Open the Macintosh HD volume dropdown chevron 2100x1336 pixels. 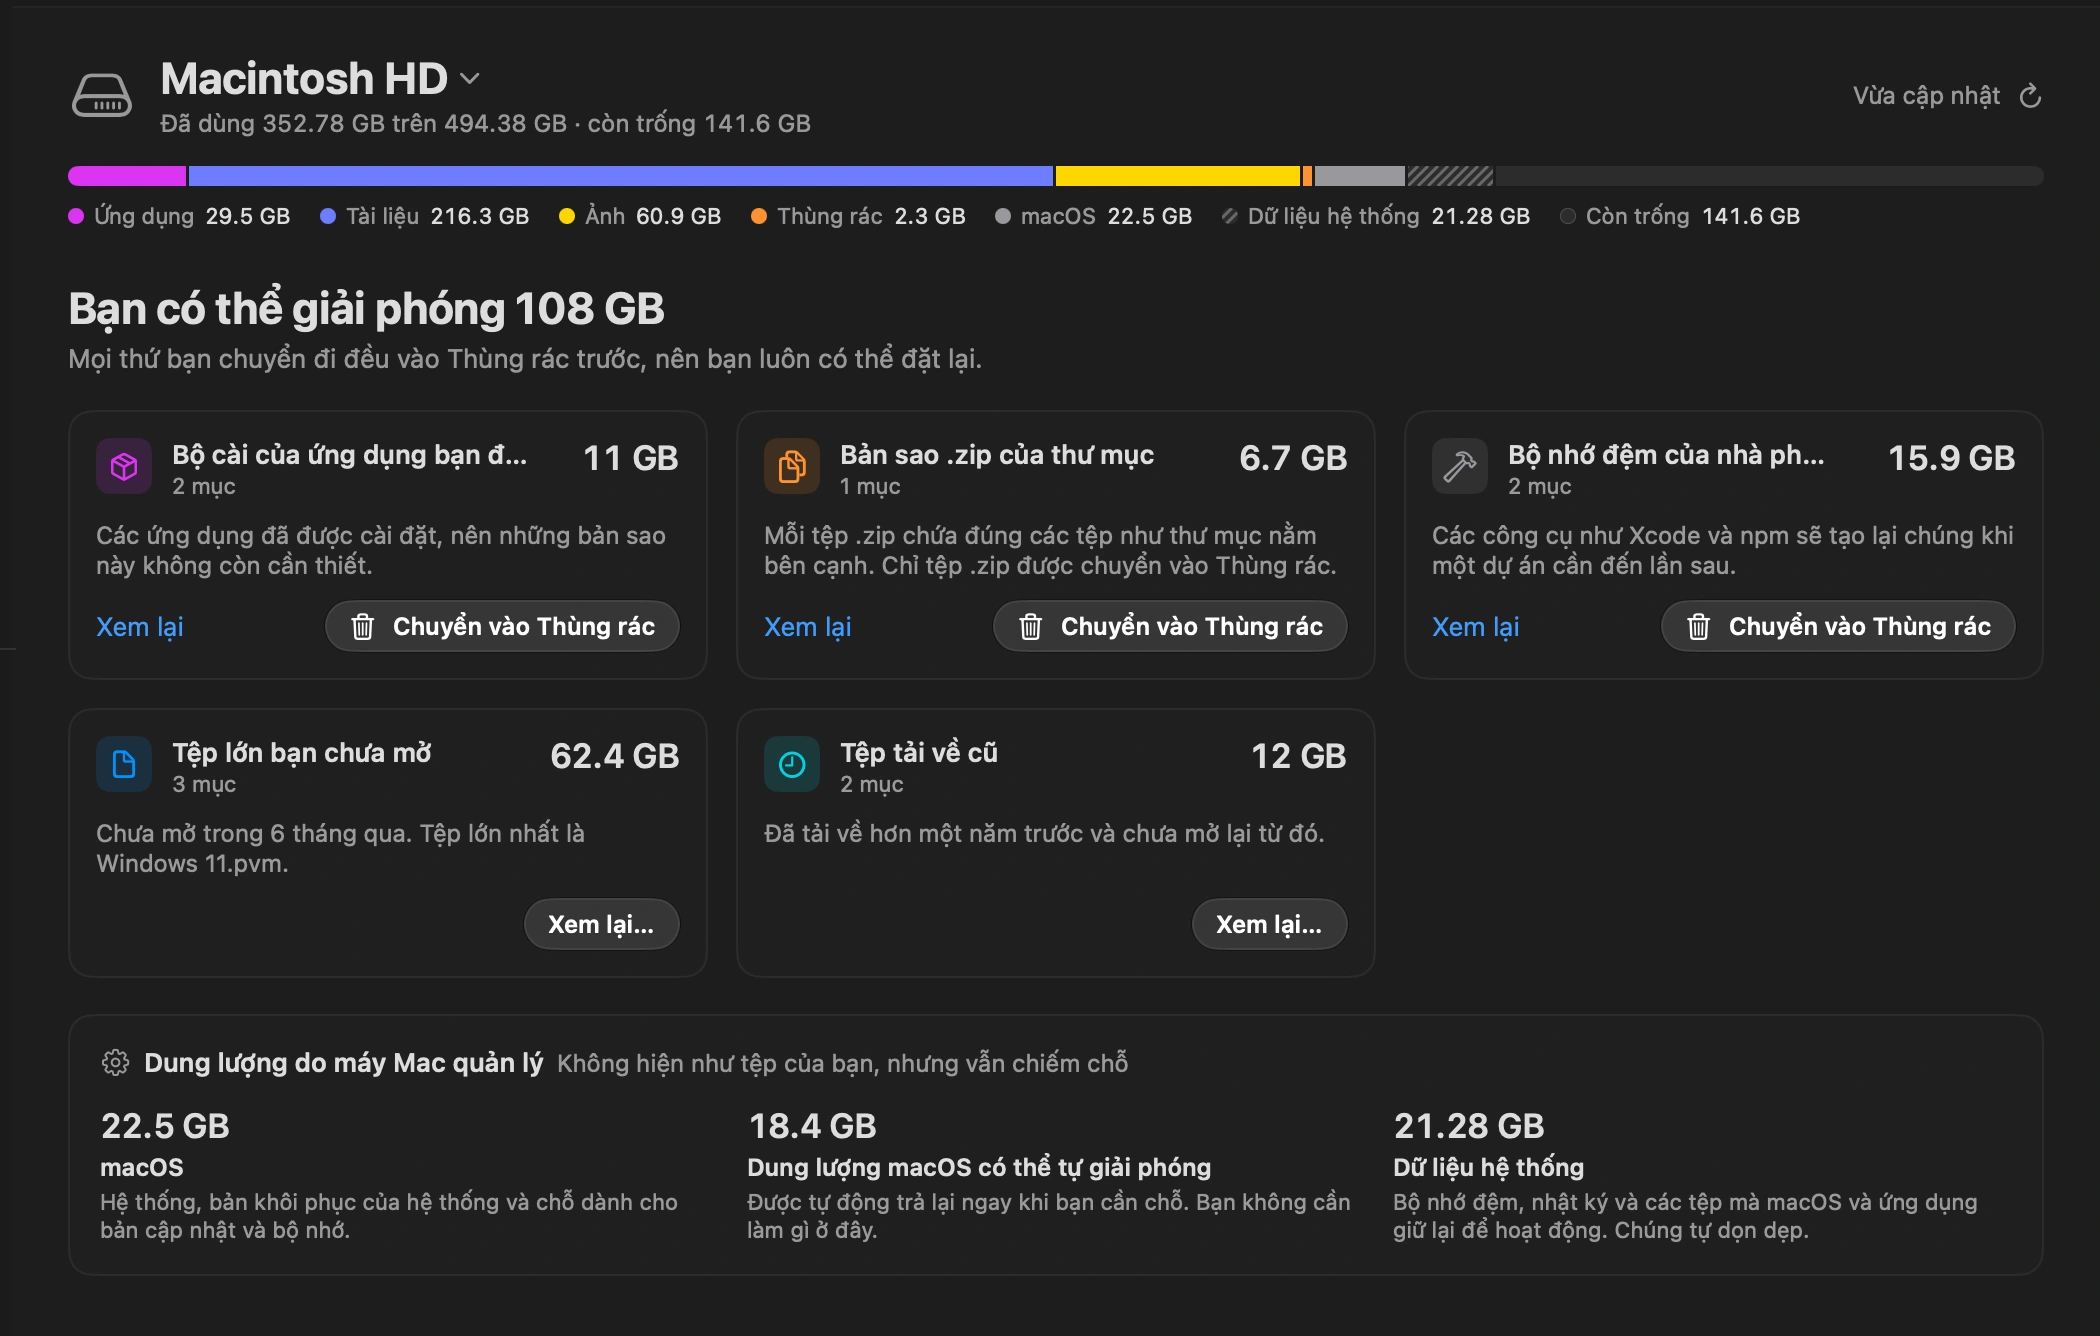[x=469, y=78]
